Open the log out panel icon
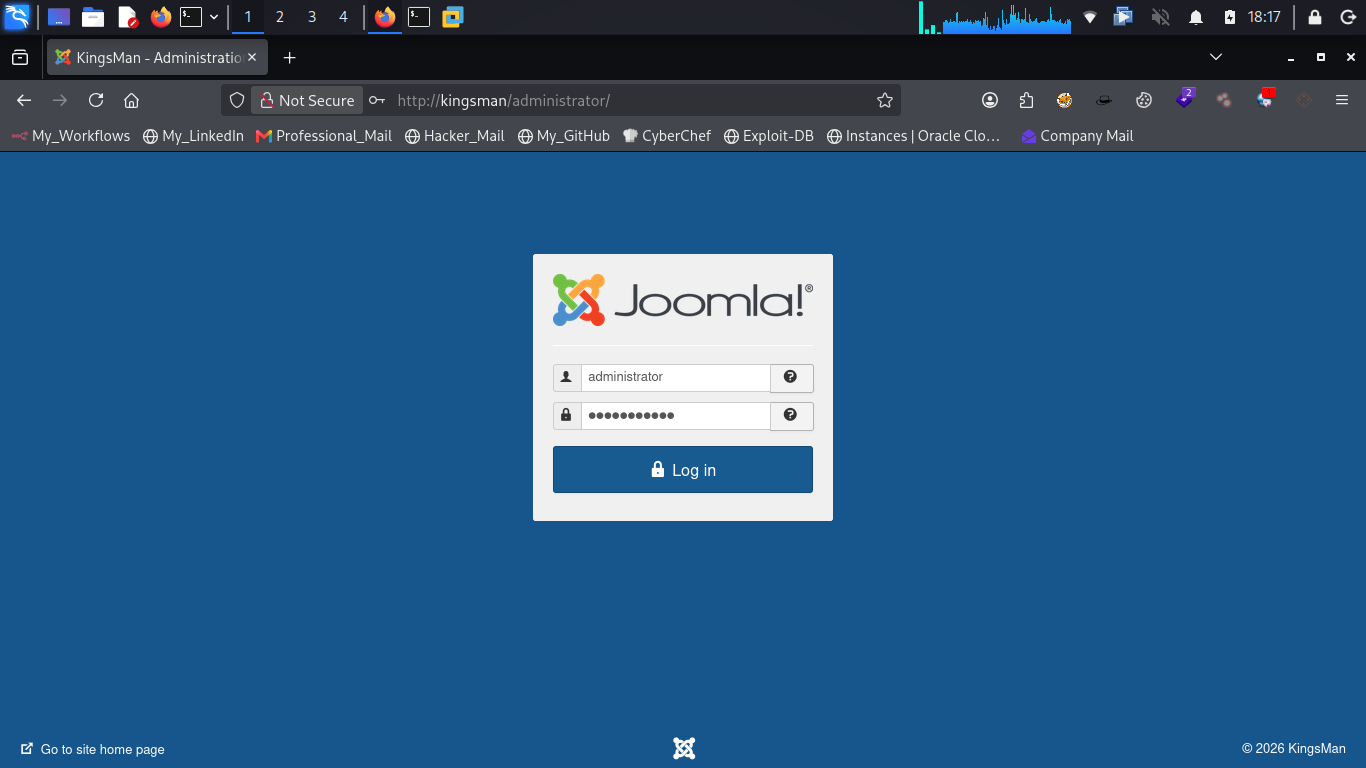The image size is (1366, 768). pos(1347,17)
